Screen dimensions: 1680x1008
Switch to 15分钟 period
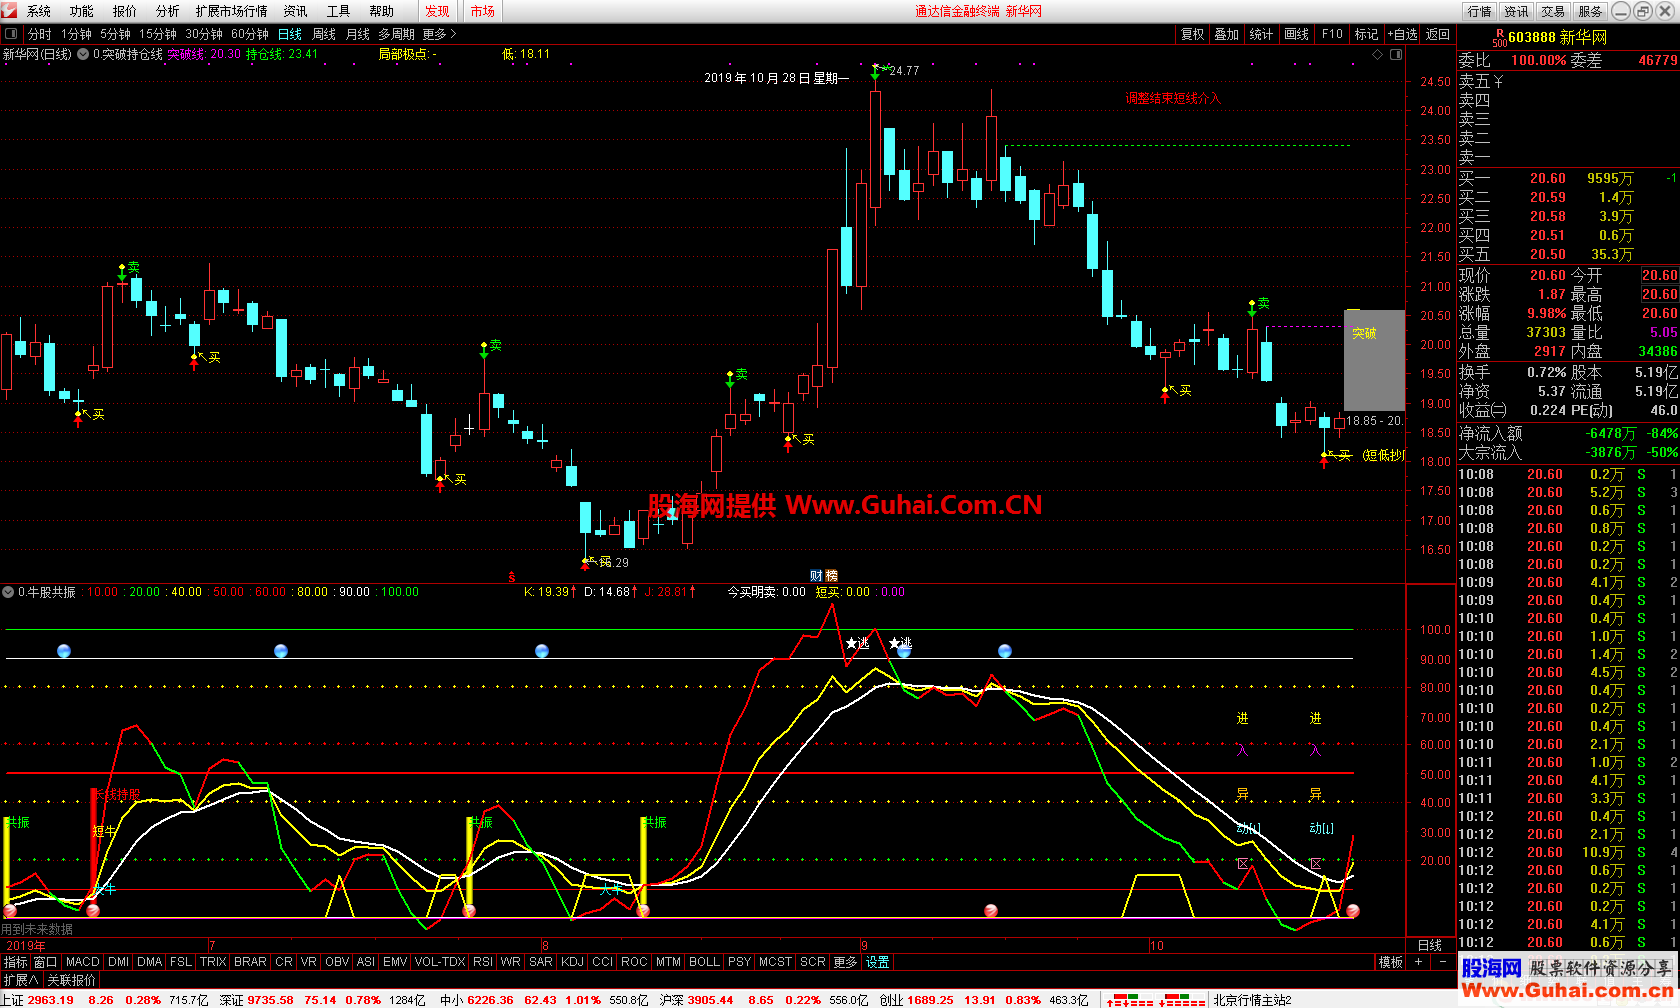[x=157, y=34]
